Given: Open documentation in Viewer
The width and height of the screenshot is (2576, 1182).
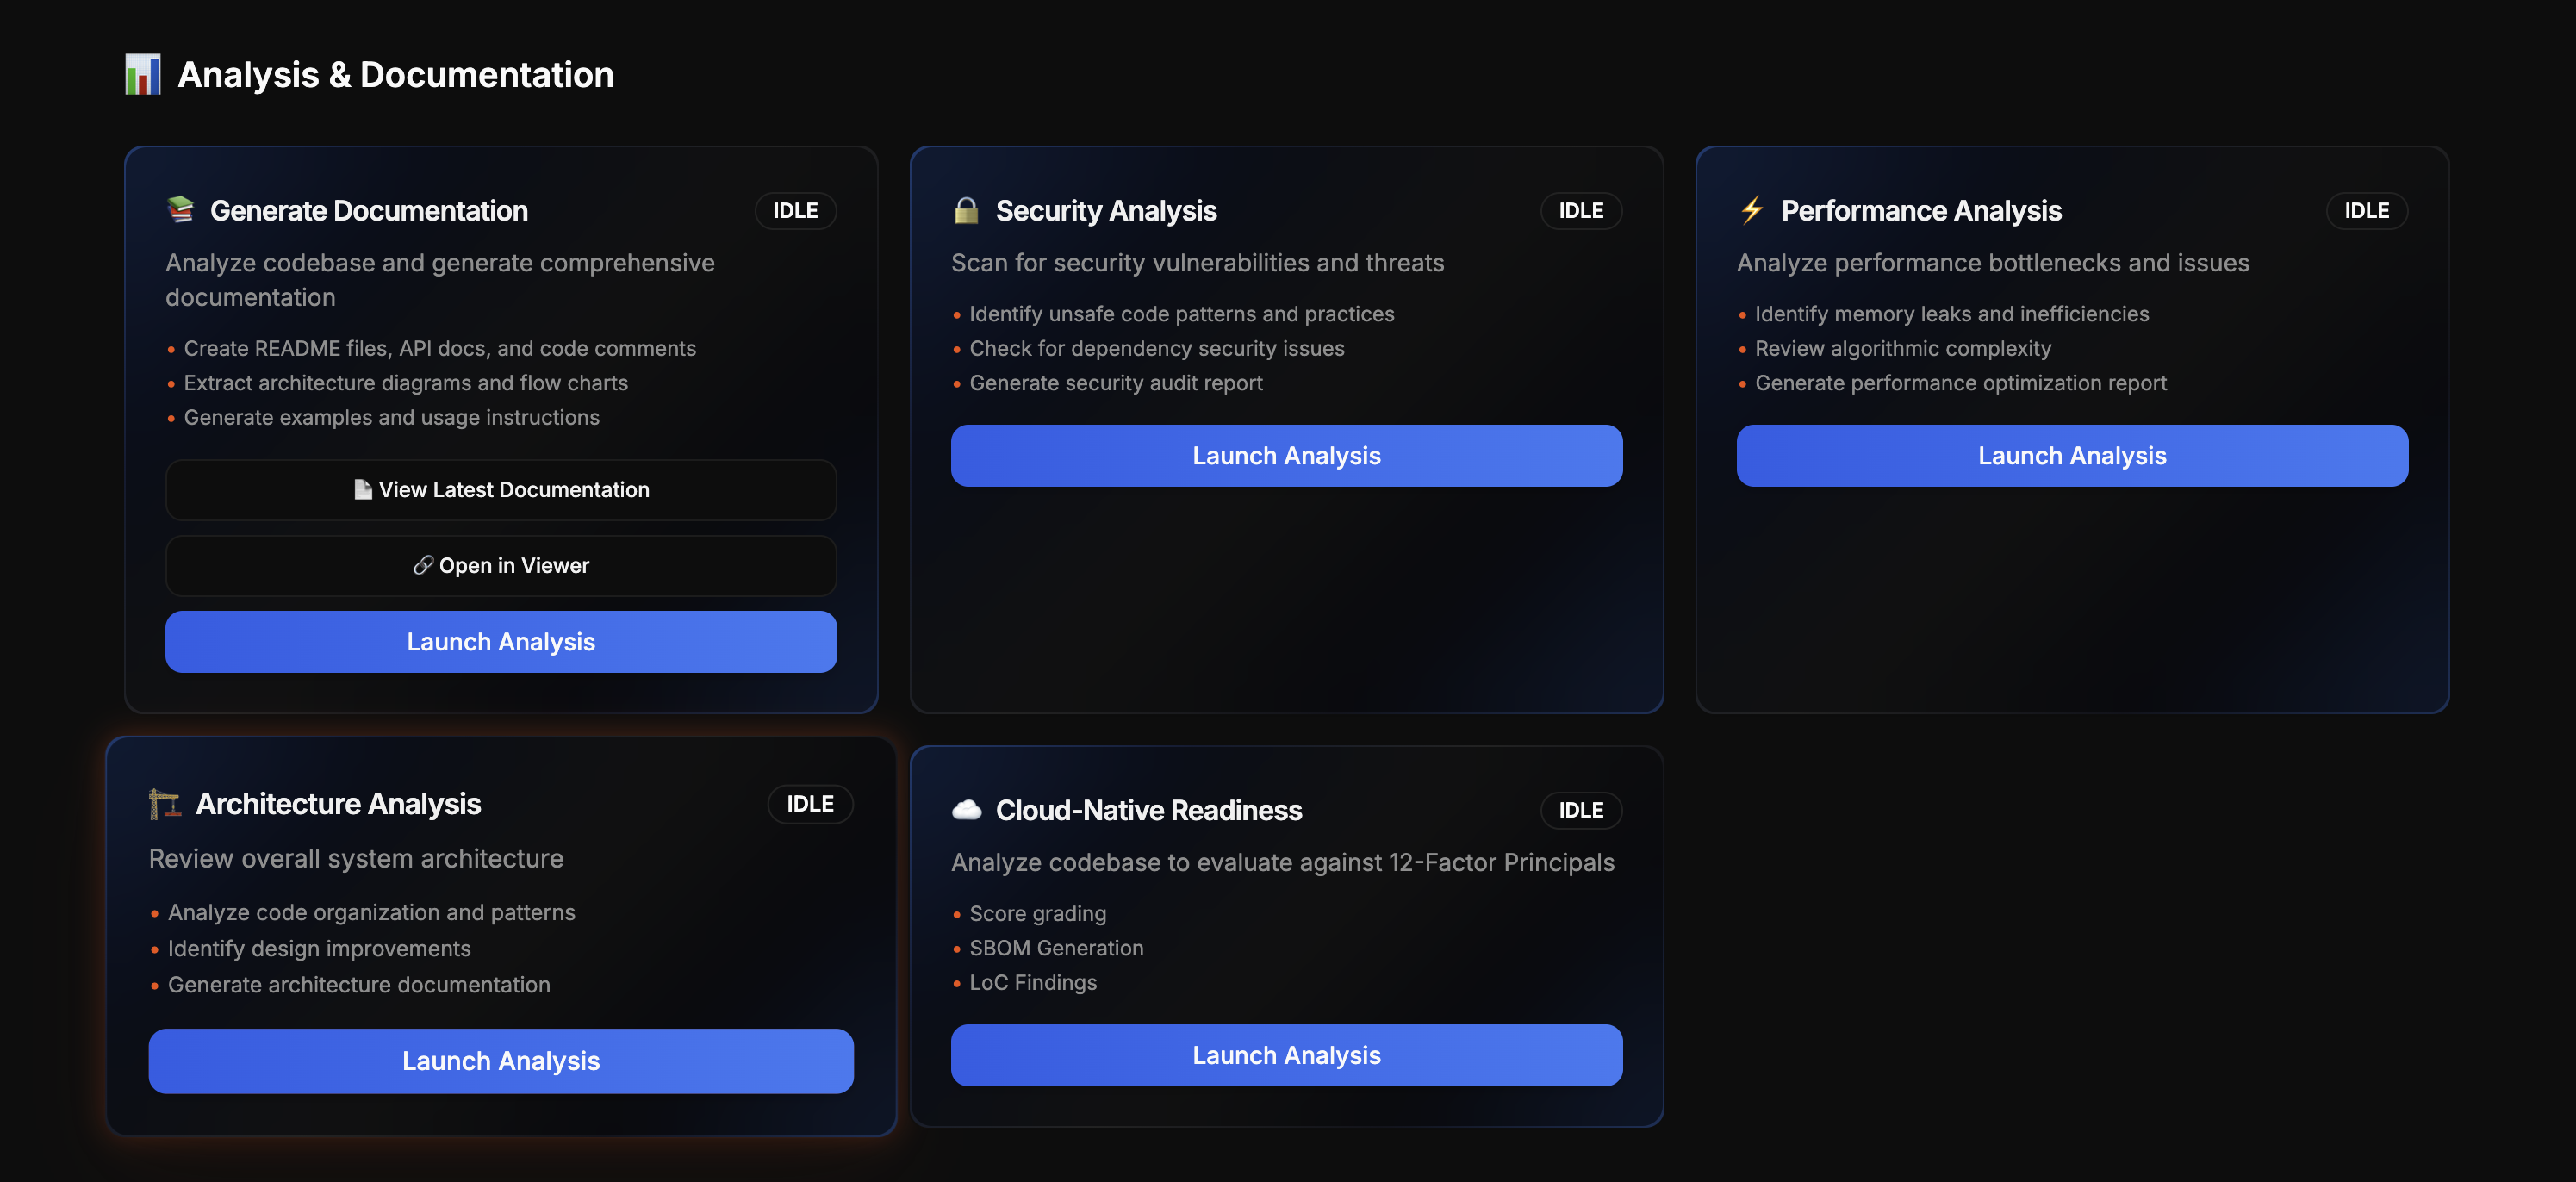Looking at the screenshot, I should 500,565.
